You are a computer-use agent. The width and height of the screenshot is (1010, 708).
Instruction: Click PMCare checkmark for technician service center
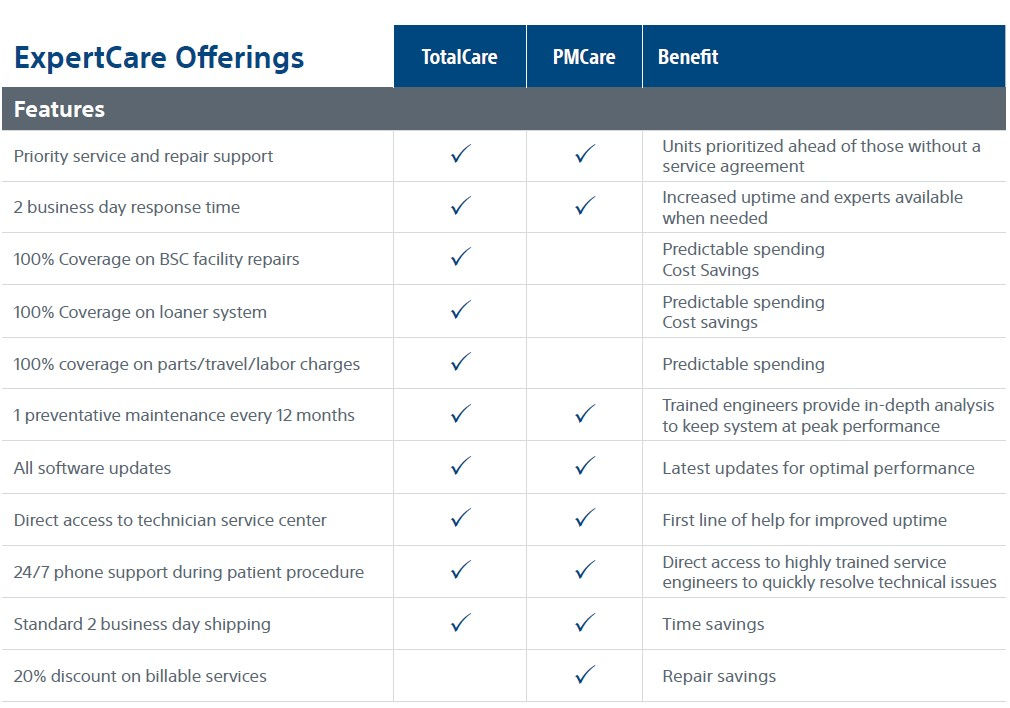click(585, 518)
